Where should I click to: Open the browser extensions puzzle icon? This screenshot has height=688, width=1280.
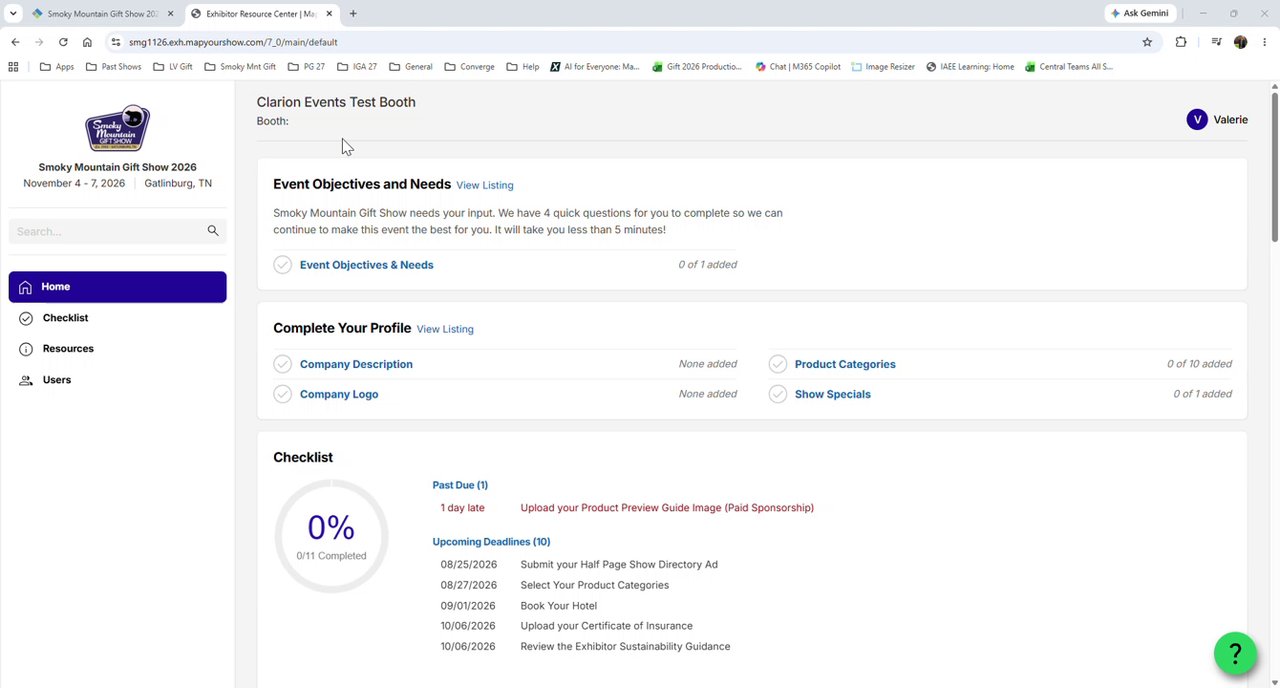(1181, 42)
